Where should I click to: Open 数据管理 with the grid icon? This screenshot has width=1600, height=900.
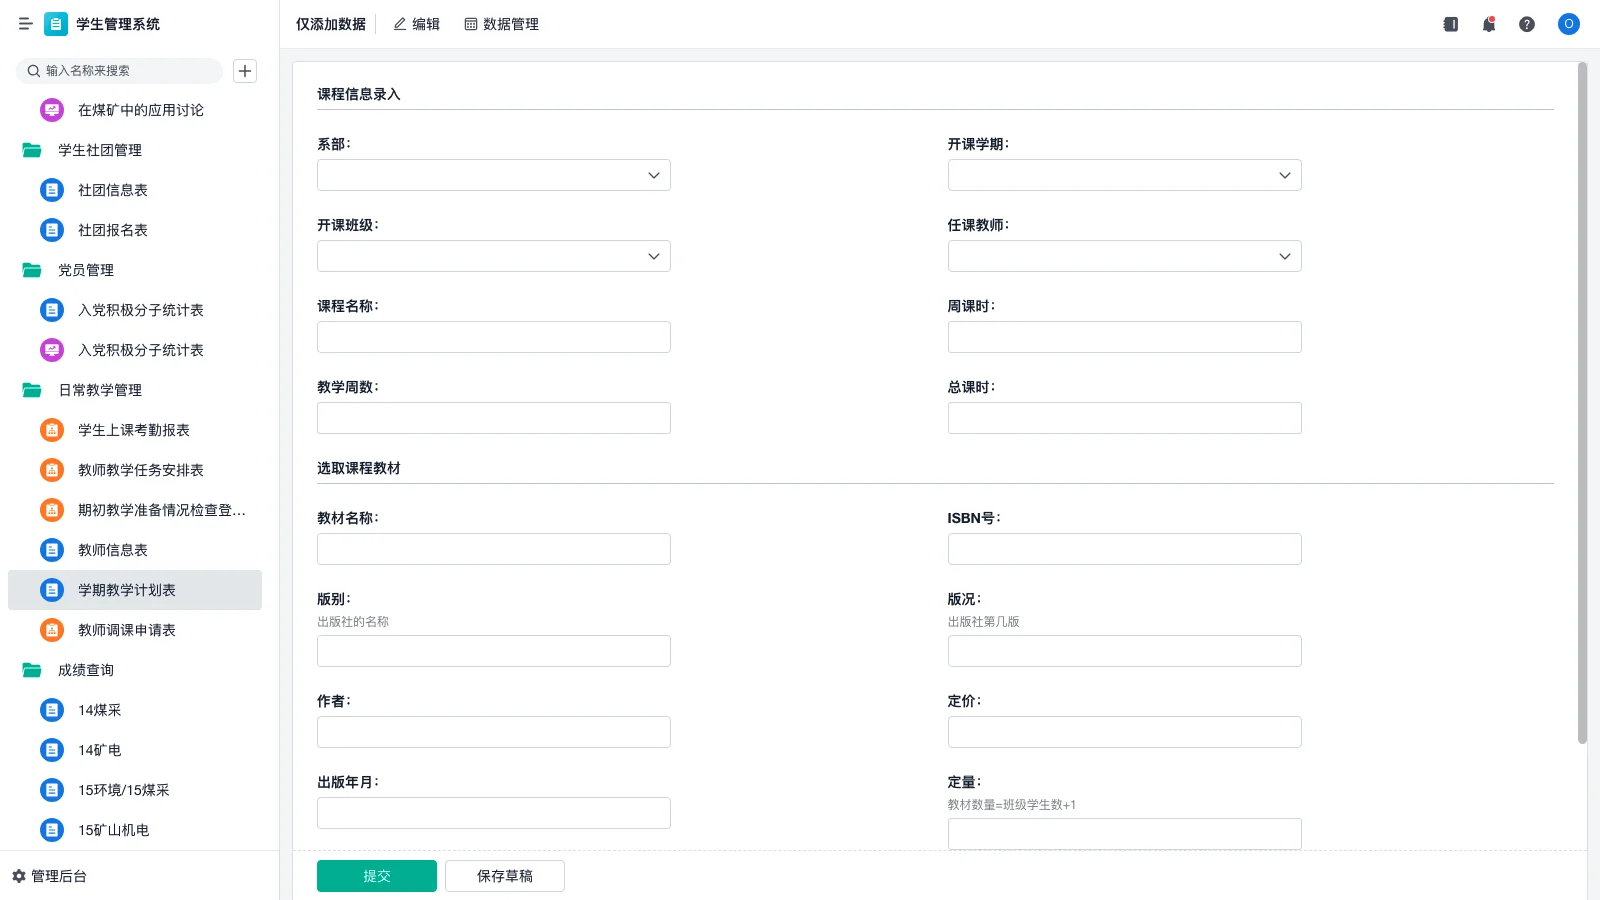click(x=501, y=23)
